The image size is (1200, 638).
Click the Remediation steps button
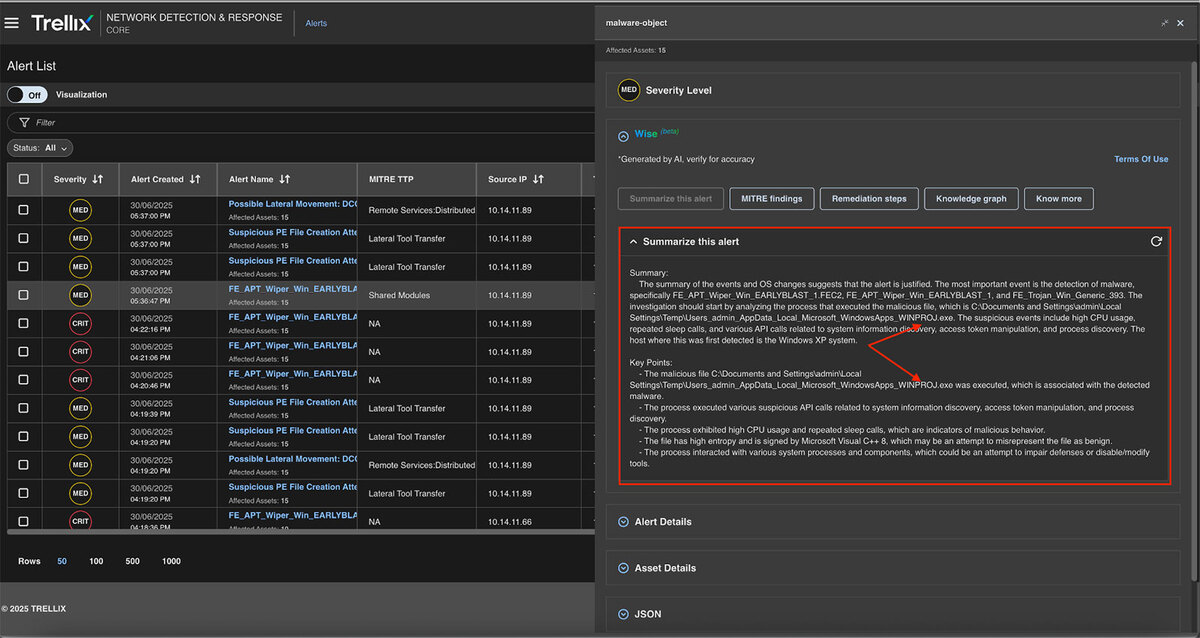[869, 198]
